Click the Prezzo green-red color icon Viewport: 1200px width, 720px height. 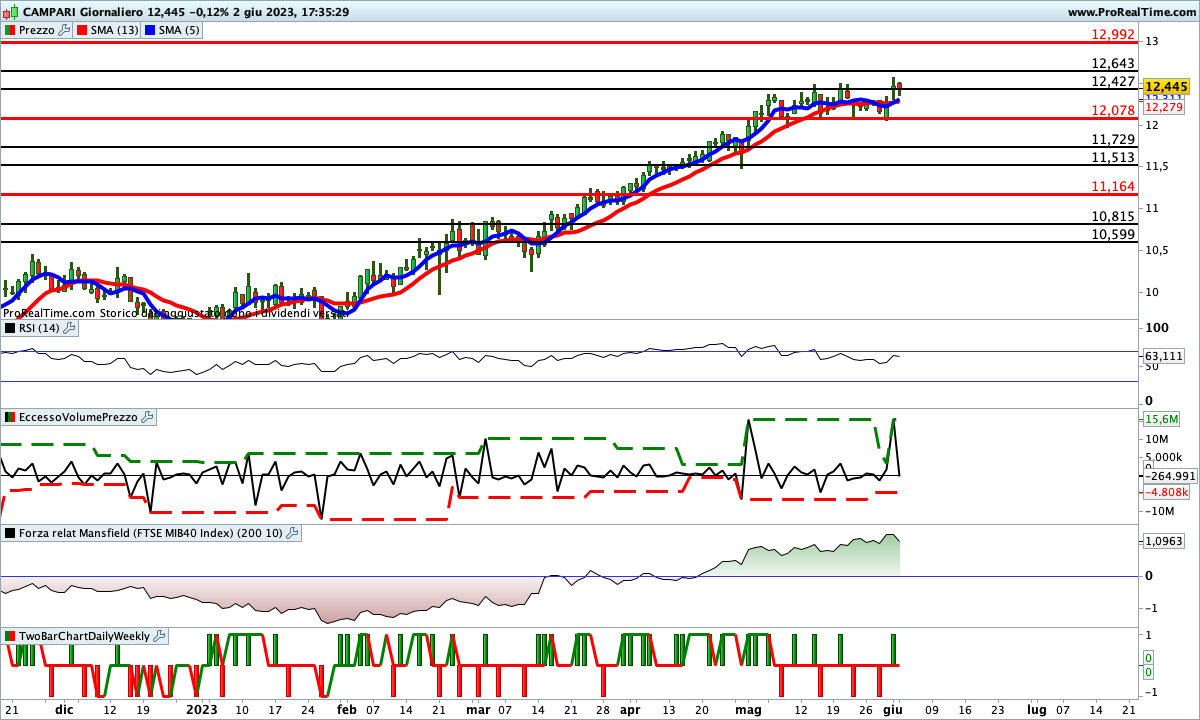10,30
